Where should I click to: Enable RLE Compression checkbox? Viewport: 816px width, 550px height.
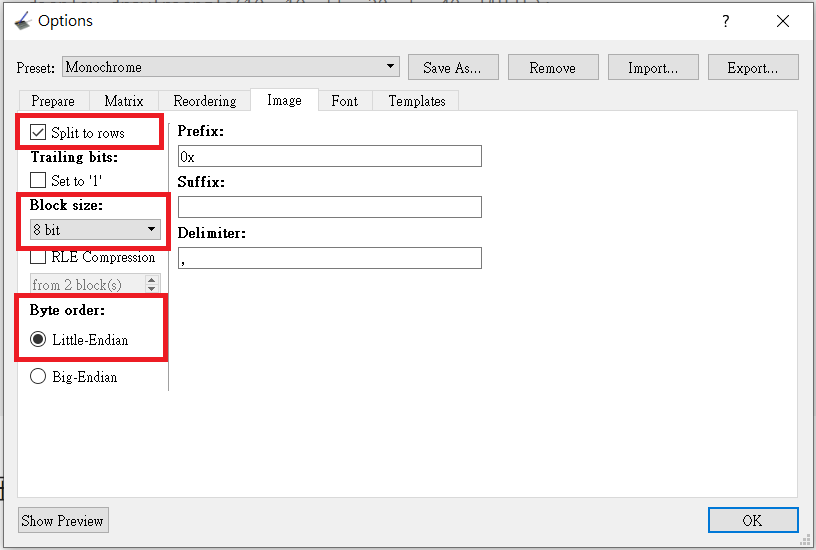pos(39,257)
